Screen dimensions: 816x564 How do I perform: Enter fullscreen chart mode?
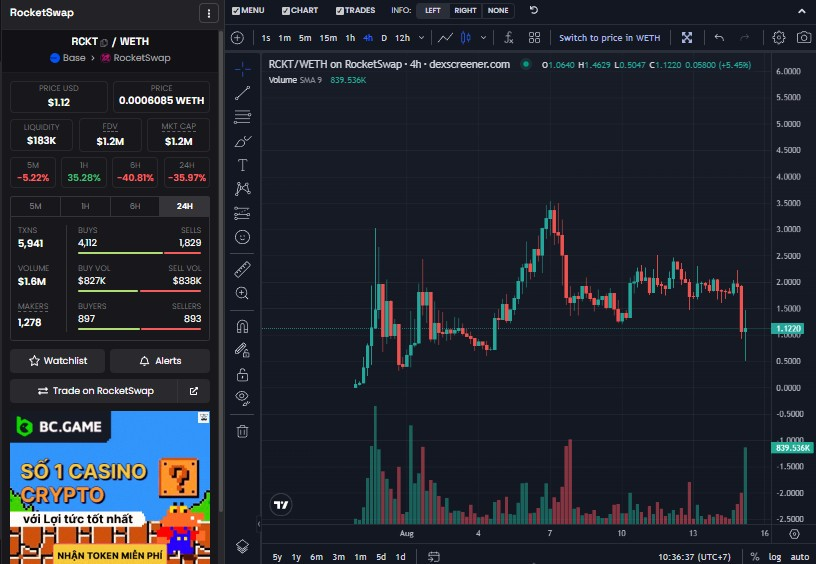[687, 37]
